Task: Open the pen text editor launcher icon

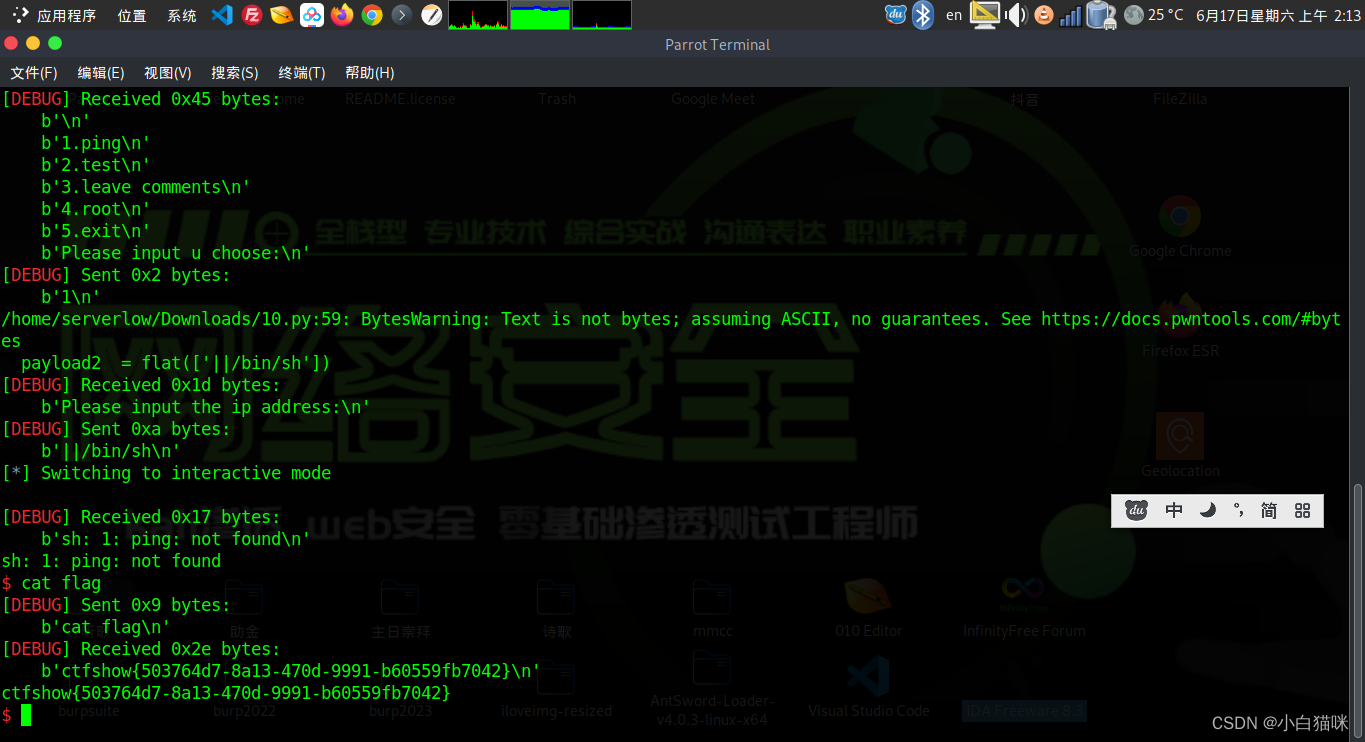Action: coord(432,15)
